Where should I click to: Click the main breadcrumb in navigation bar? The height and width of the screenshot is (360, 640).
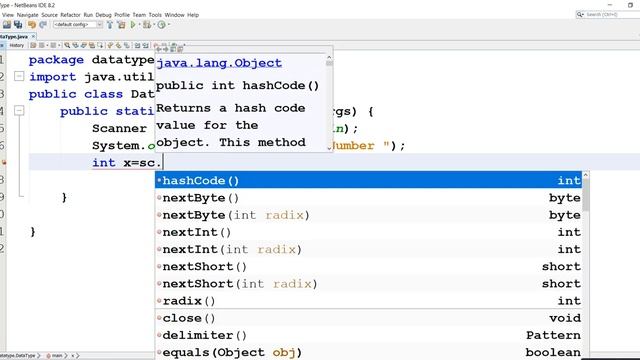click(x=54, y=356)
